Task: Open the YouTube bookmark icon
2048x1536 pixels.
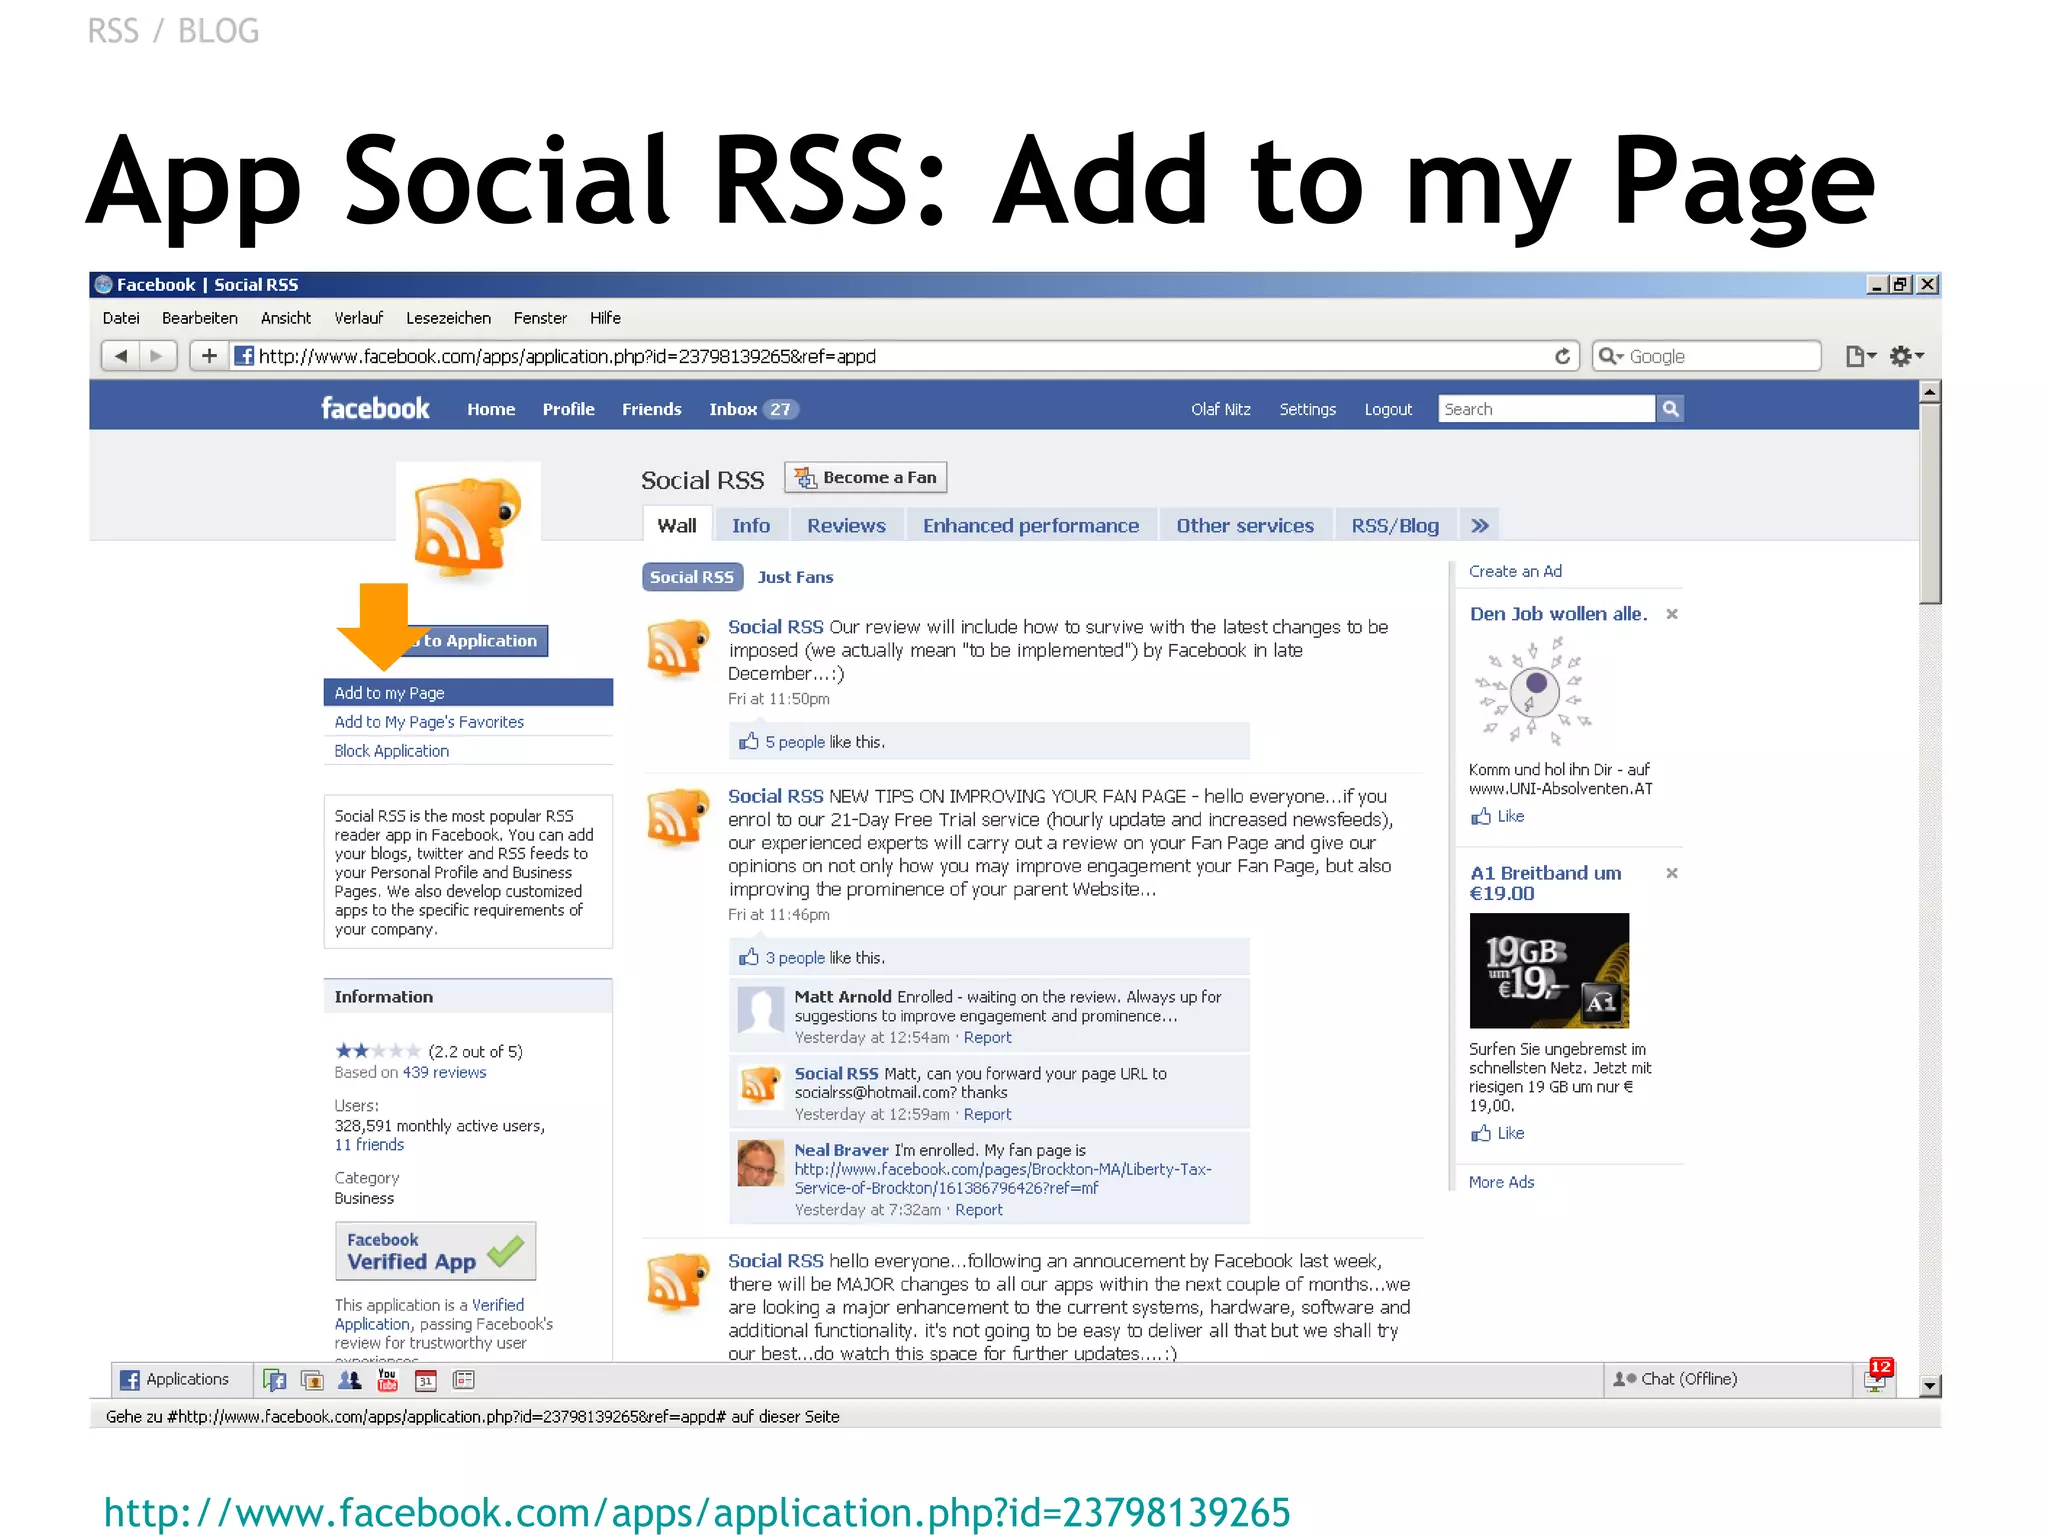Action: [388, 1381]
